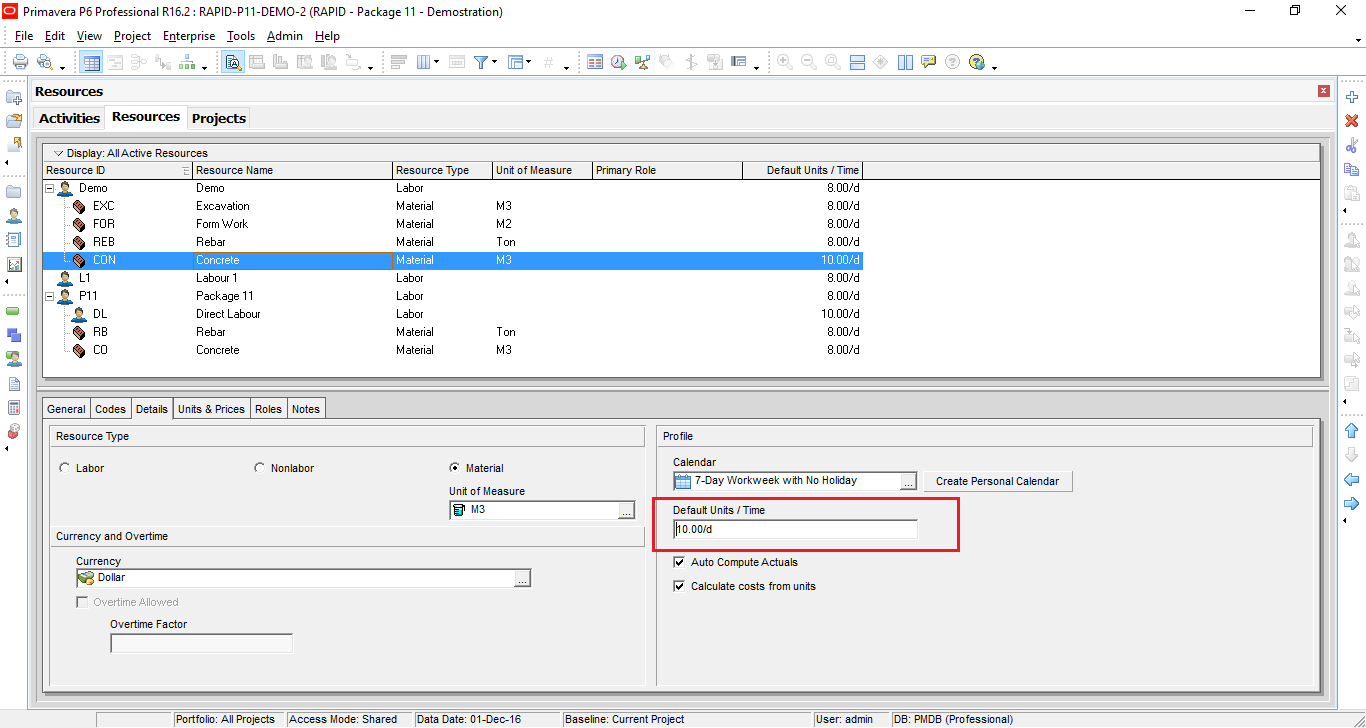The width and height of the screenshot is (1366, 728).
Task: Enable the Labor resource type radio button
Action: click(x=64, y=467)
